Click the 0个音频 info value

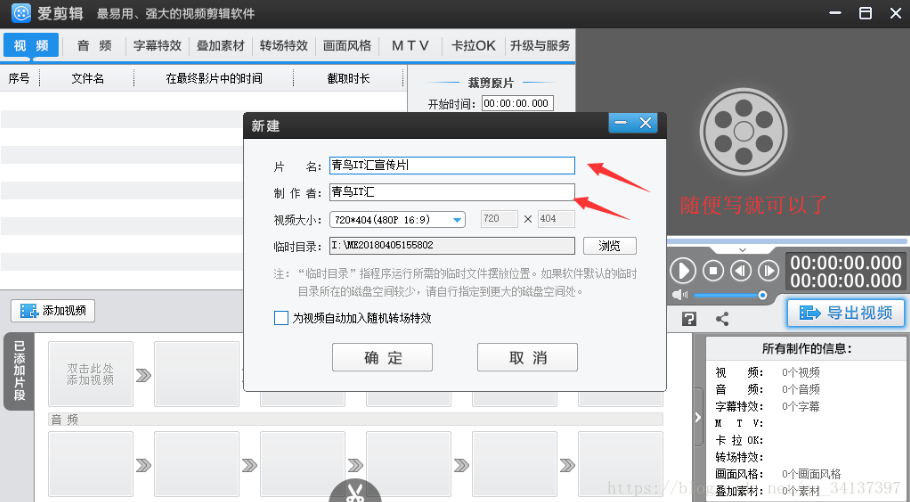[x=801, y=389]
